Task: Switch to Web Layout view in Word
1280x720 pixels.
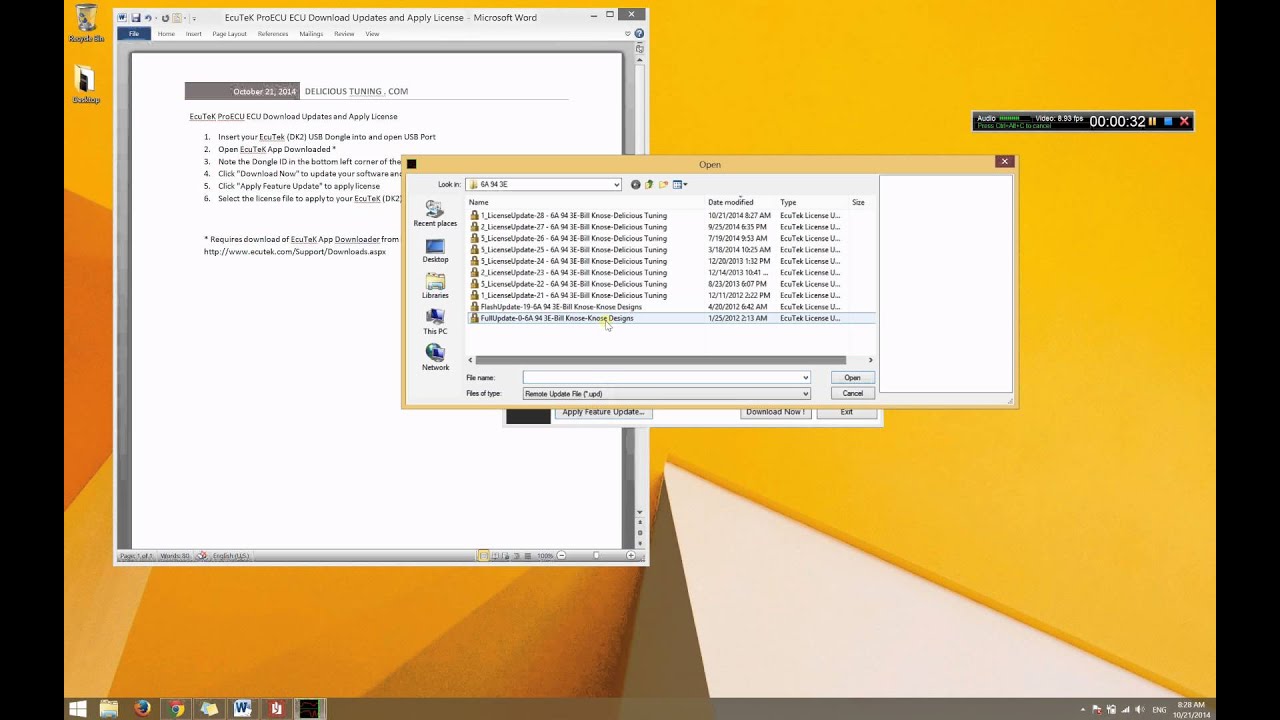Action: click(x=505, y=555)
